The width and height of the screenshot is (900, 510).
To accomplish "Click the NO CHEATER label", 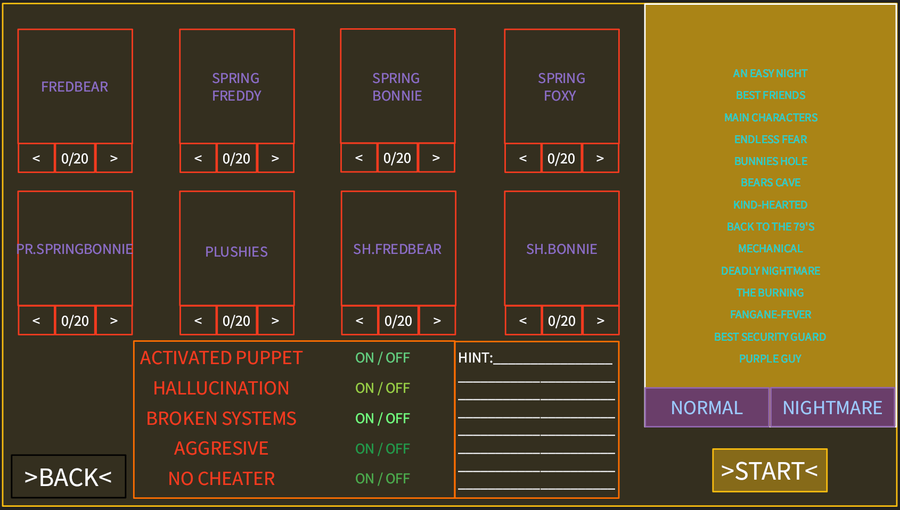I will 221,478.
